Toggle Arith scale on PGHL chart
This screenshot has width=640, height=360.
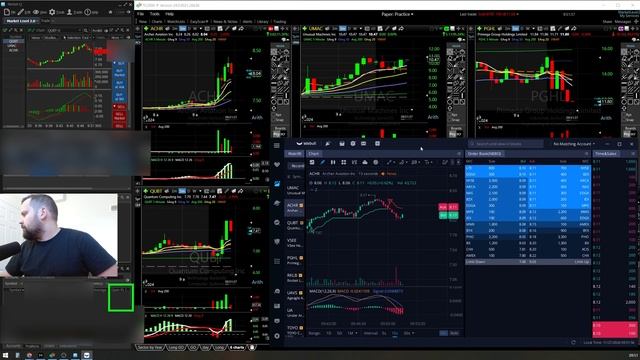tap(606, 118)
